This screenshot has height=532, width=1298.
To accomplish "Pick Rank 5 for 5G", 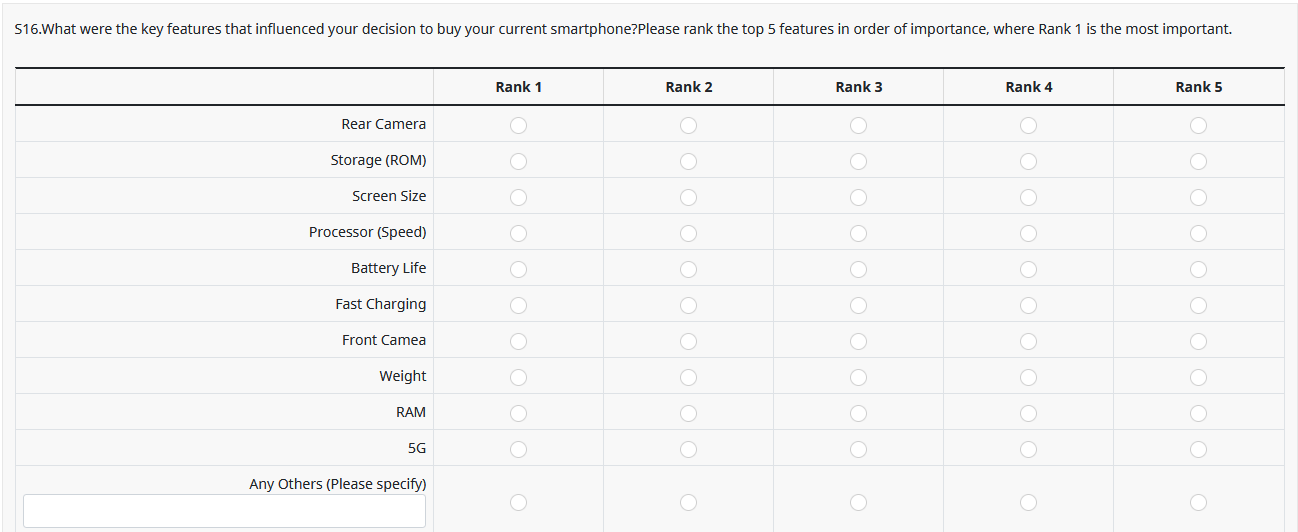I will point(1198,449).
